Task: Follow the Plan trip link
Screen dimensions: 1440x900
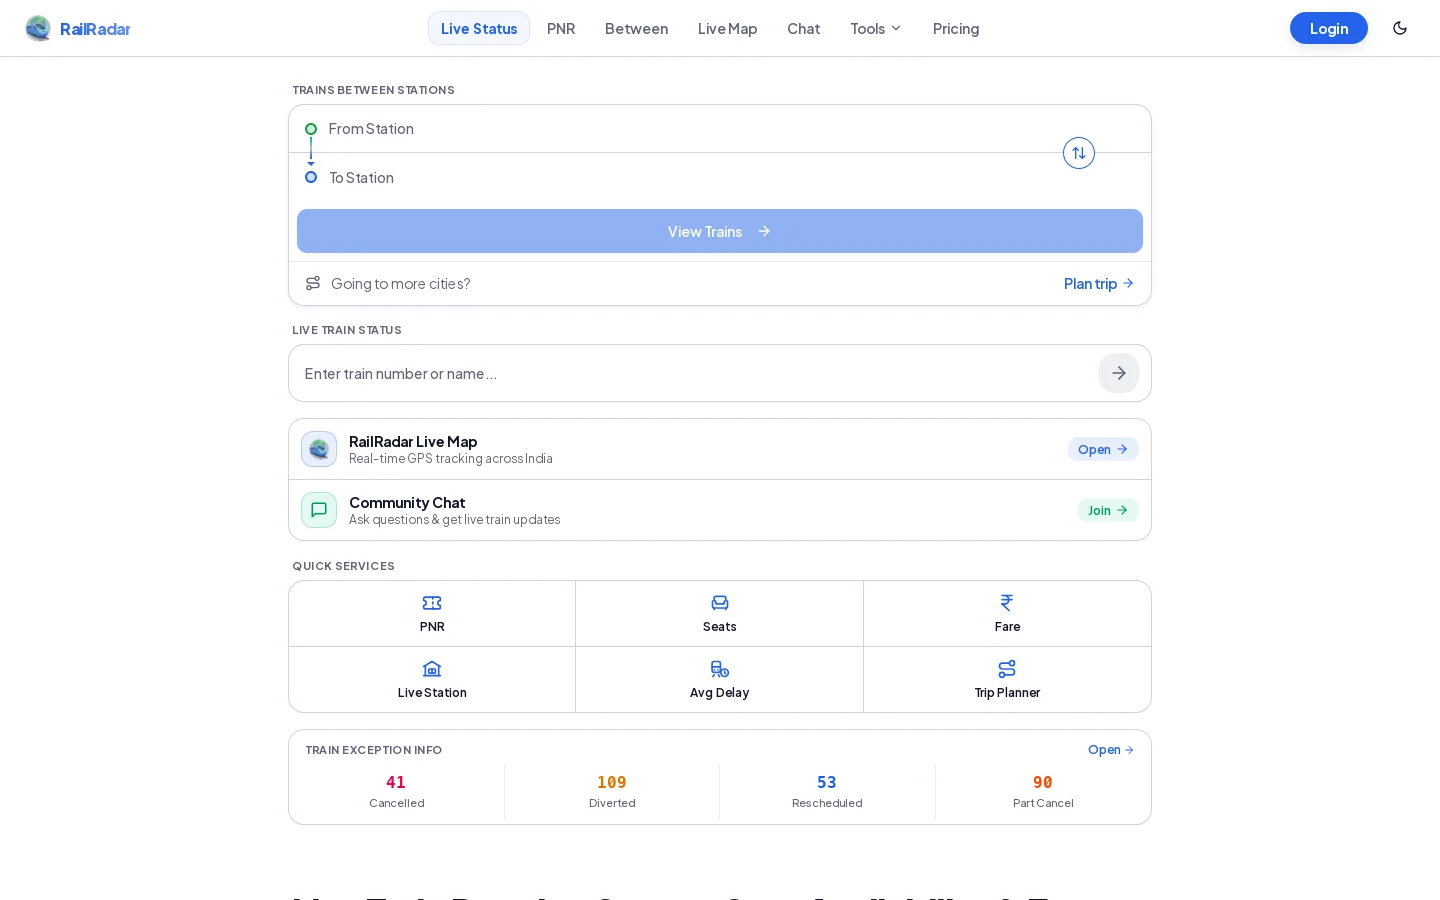Action: [x=1099, y=283]
